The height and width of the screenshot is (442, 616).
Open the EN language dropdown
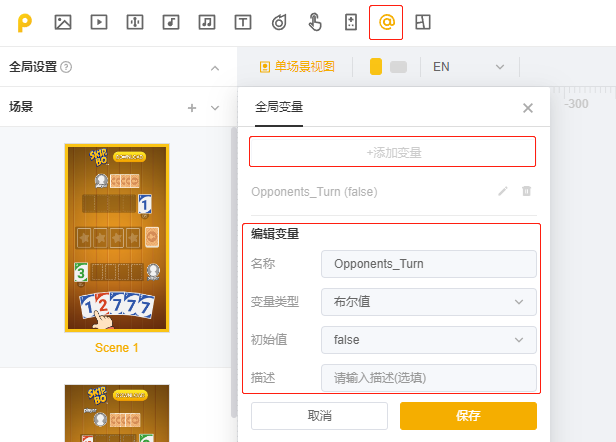pyautogui.click(x=468, y=67)
